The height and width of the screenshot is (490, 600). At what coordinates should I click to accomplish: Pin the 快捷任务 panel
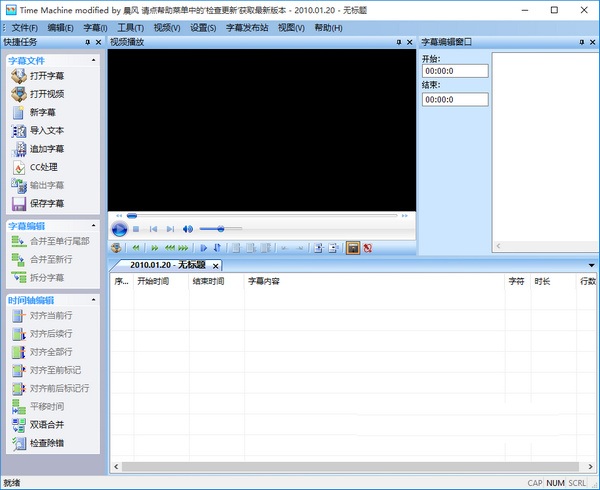click(87, 43)
